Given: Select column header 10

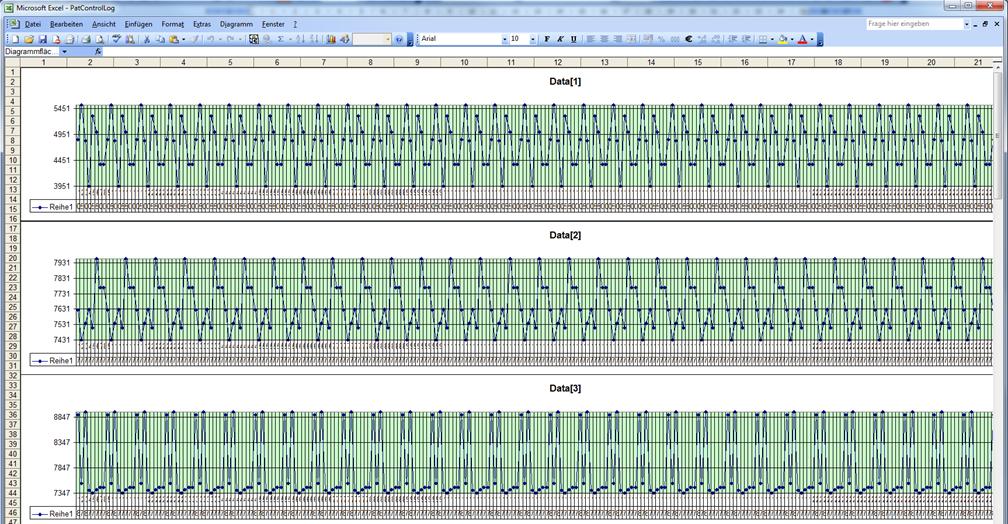Looking at the screenshot, I should (x=464, y=62).
